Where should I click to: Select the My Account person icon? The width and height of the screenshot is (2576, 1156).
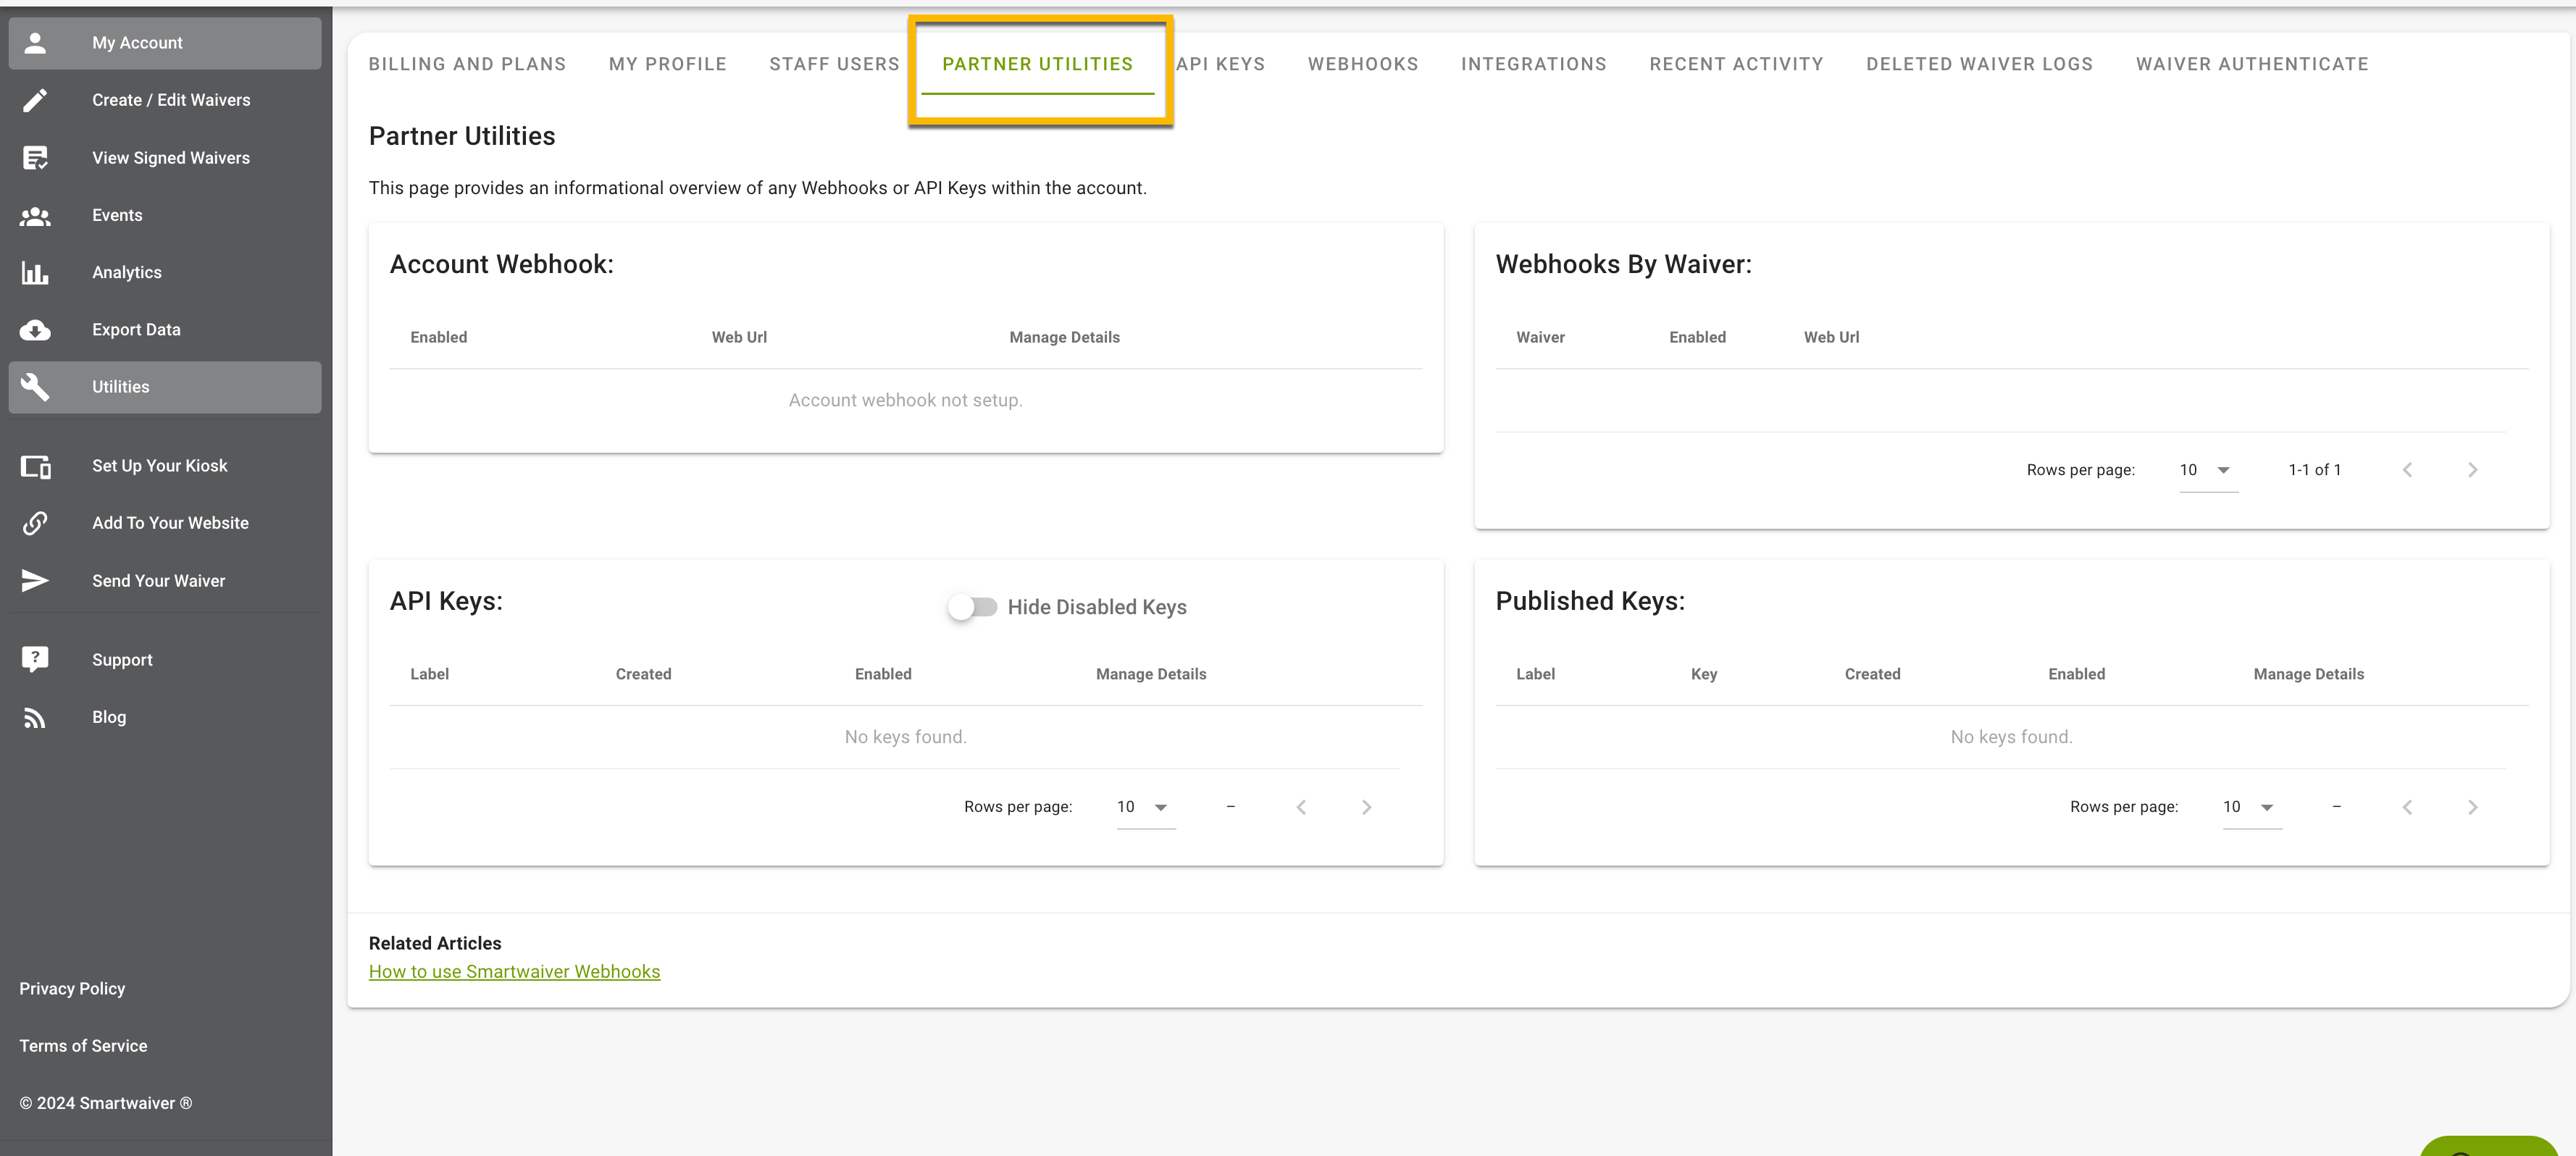coord(36,42)
